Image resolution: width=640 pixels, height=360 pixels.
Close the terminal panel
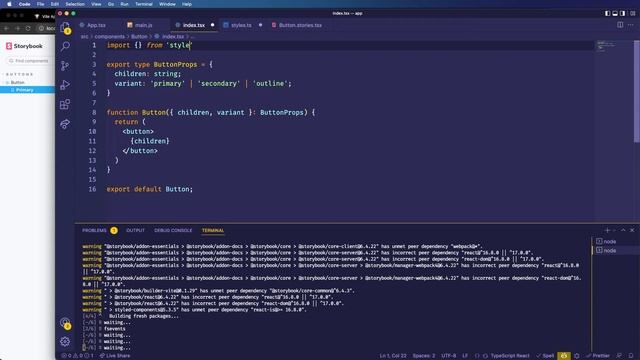pyautogui.click(x=632, y=230)
